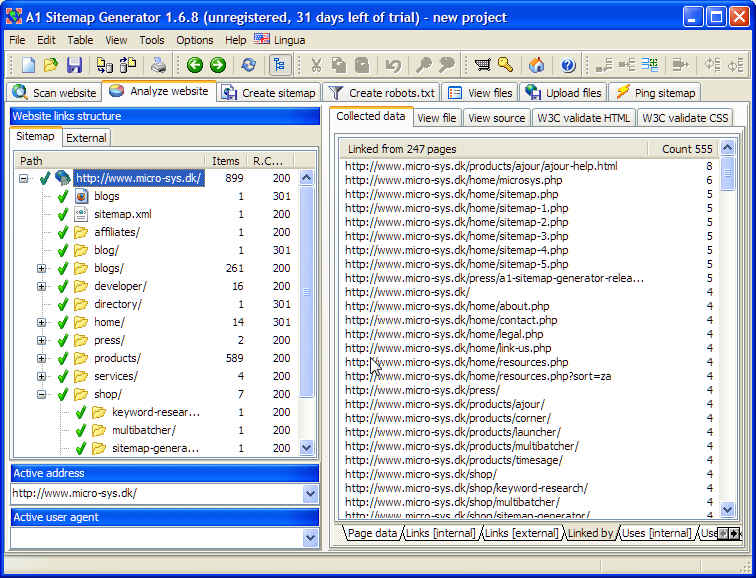Viewport: 756px width, 578px height.
Task: Click the New project toolbar icon
Action: [x=28, y=65]
